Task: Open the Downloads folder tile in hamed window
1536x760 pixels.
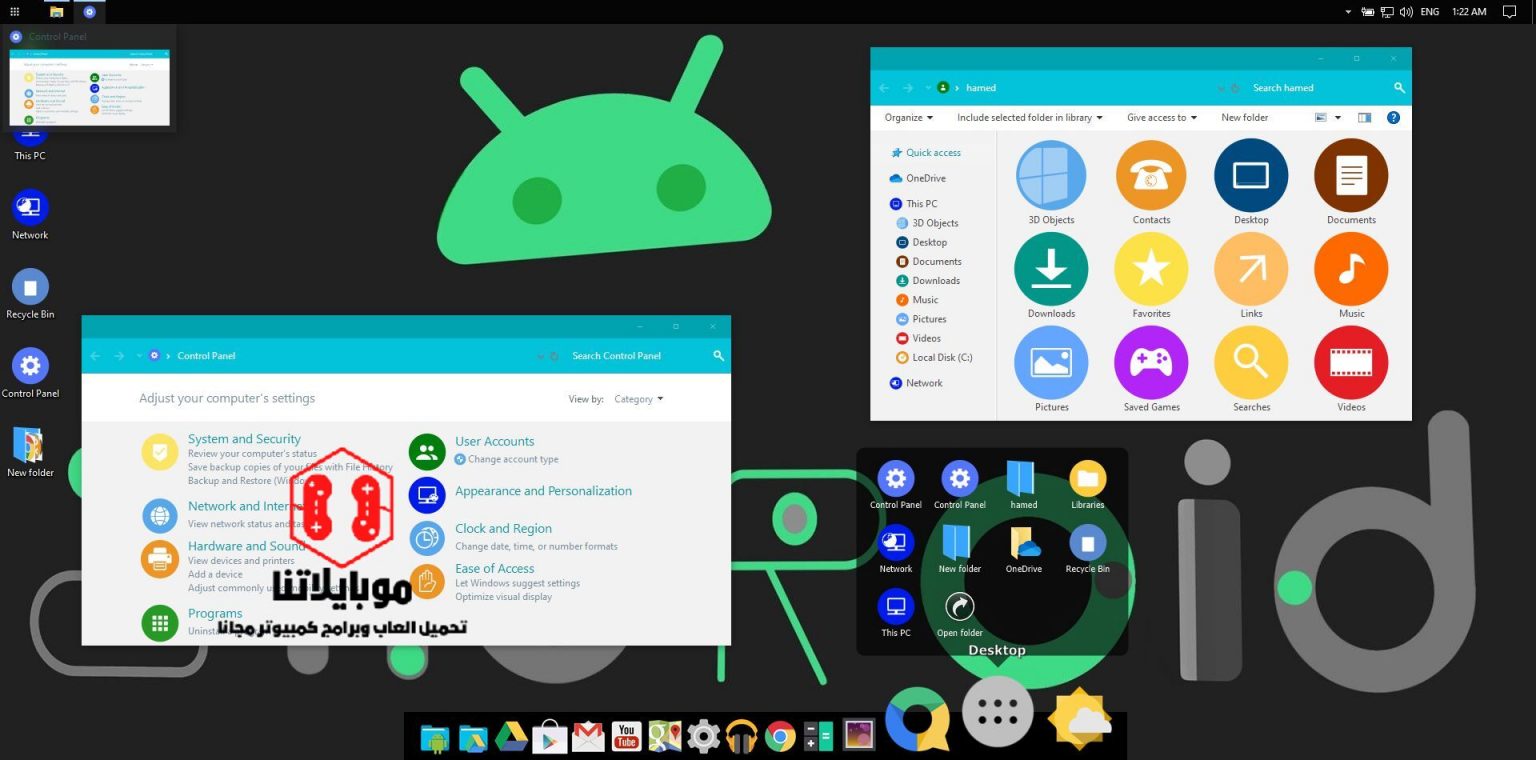Action: pyautogui.click(x=1051, y=276)
